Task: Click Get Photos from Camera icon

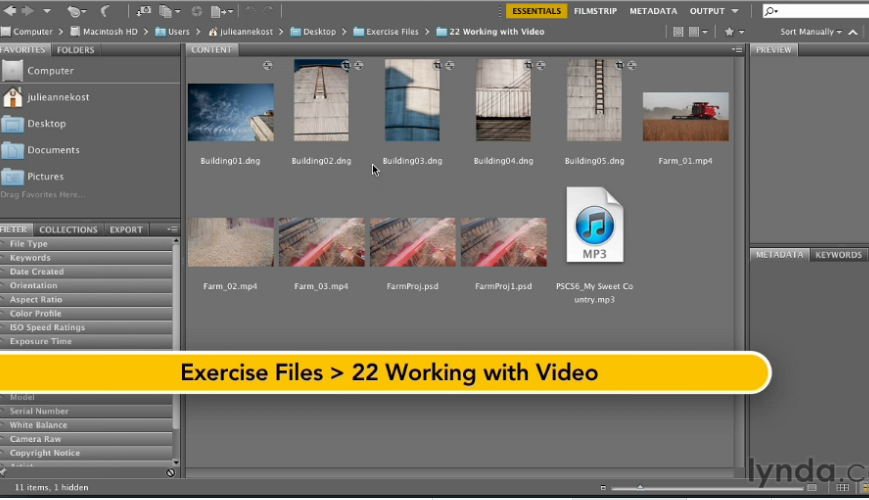Action: 144,11
